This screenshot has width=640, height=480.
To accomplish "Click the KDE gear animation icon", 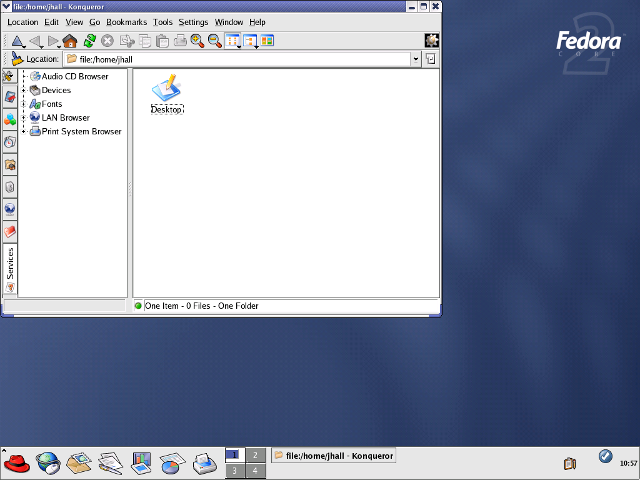I will click(431, 41).
